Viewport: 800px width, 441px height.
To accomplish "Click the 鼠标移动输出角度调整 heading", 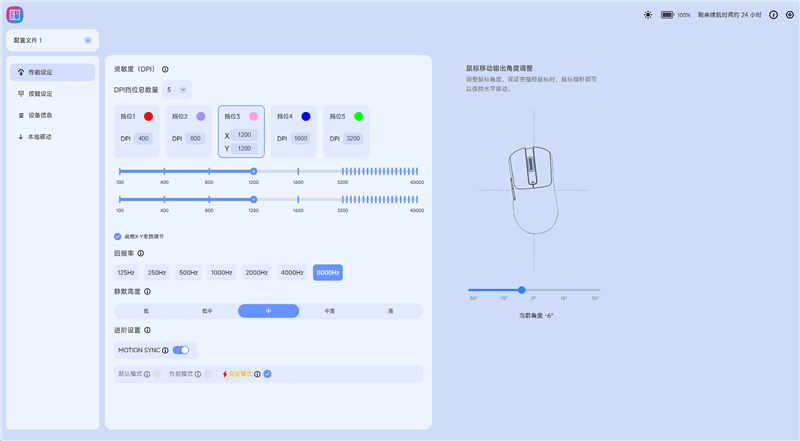I will point(499,68).
